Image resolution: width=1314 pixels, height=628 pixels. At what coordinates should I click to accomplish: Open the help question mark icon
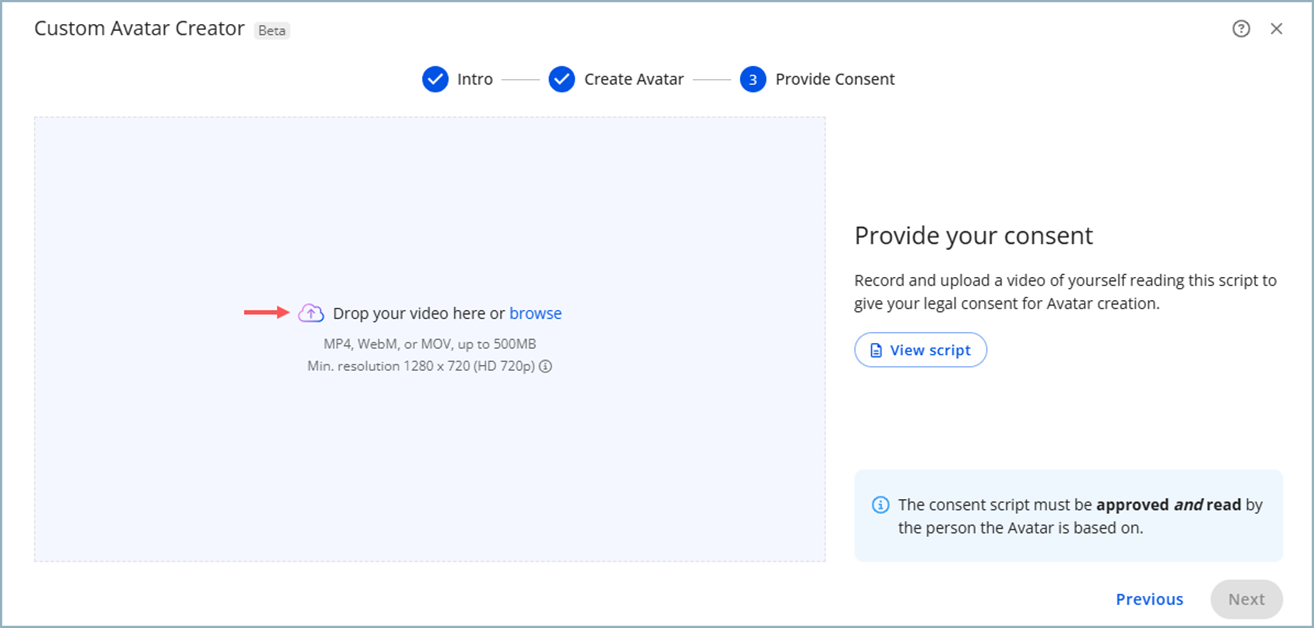click(x=1241, y=29)
